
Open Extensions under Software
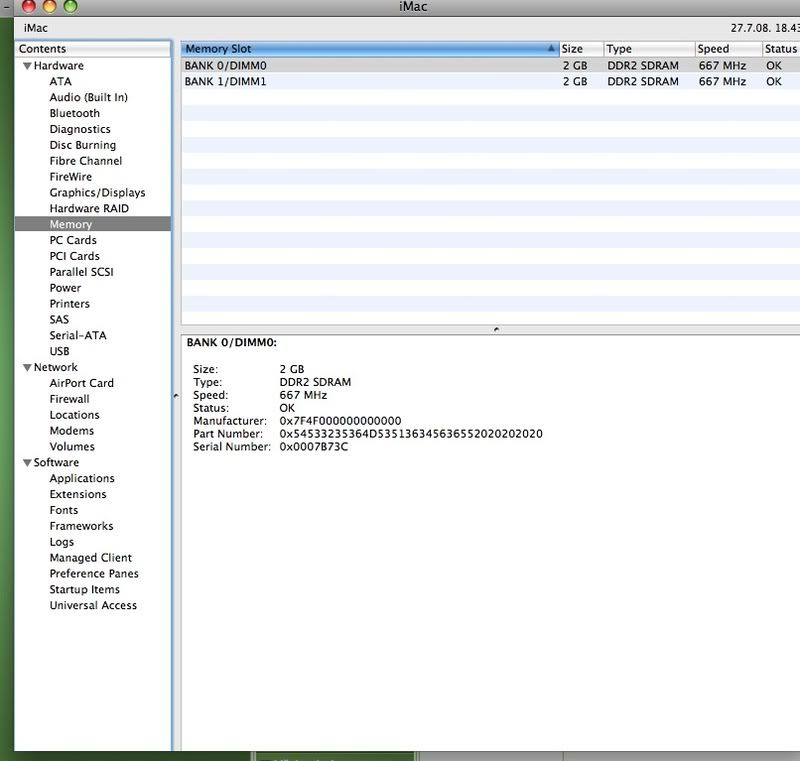click(78, 494)
